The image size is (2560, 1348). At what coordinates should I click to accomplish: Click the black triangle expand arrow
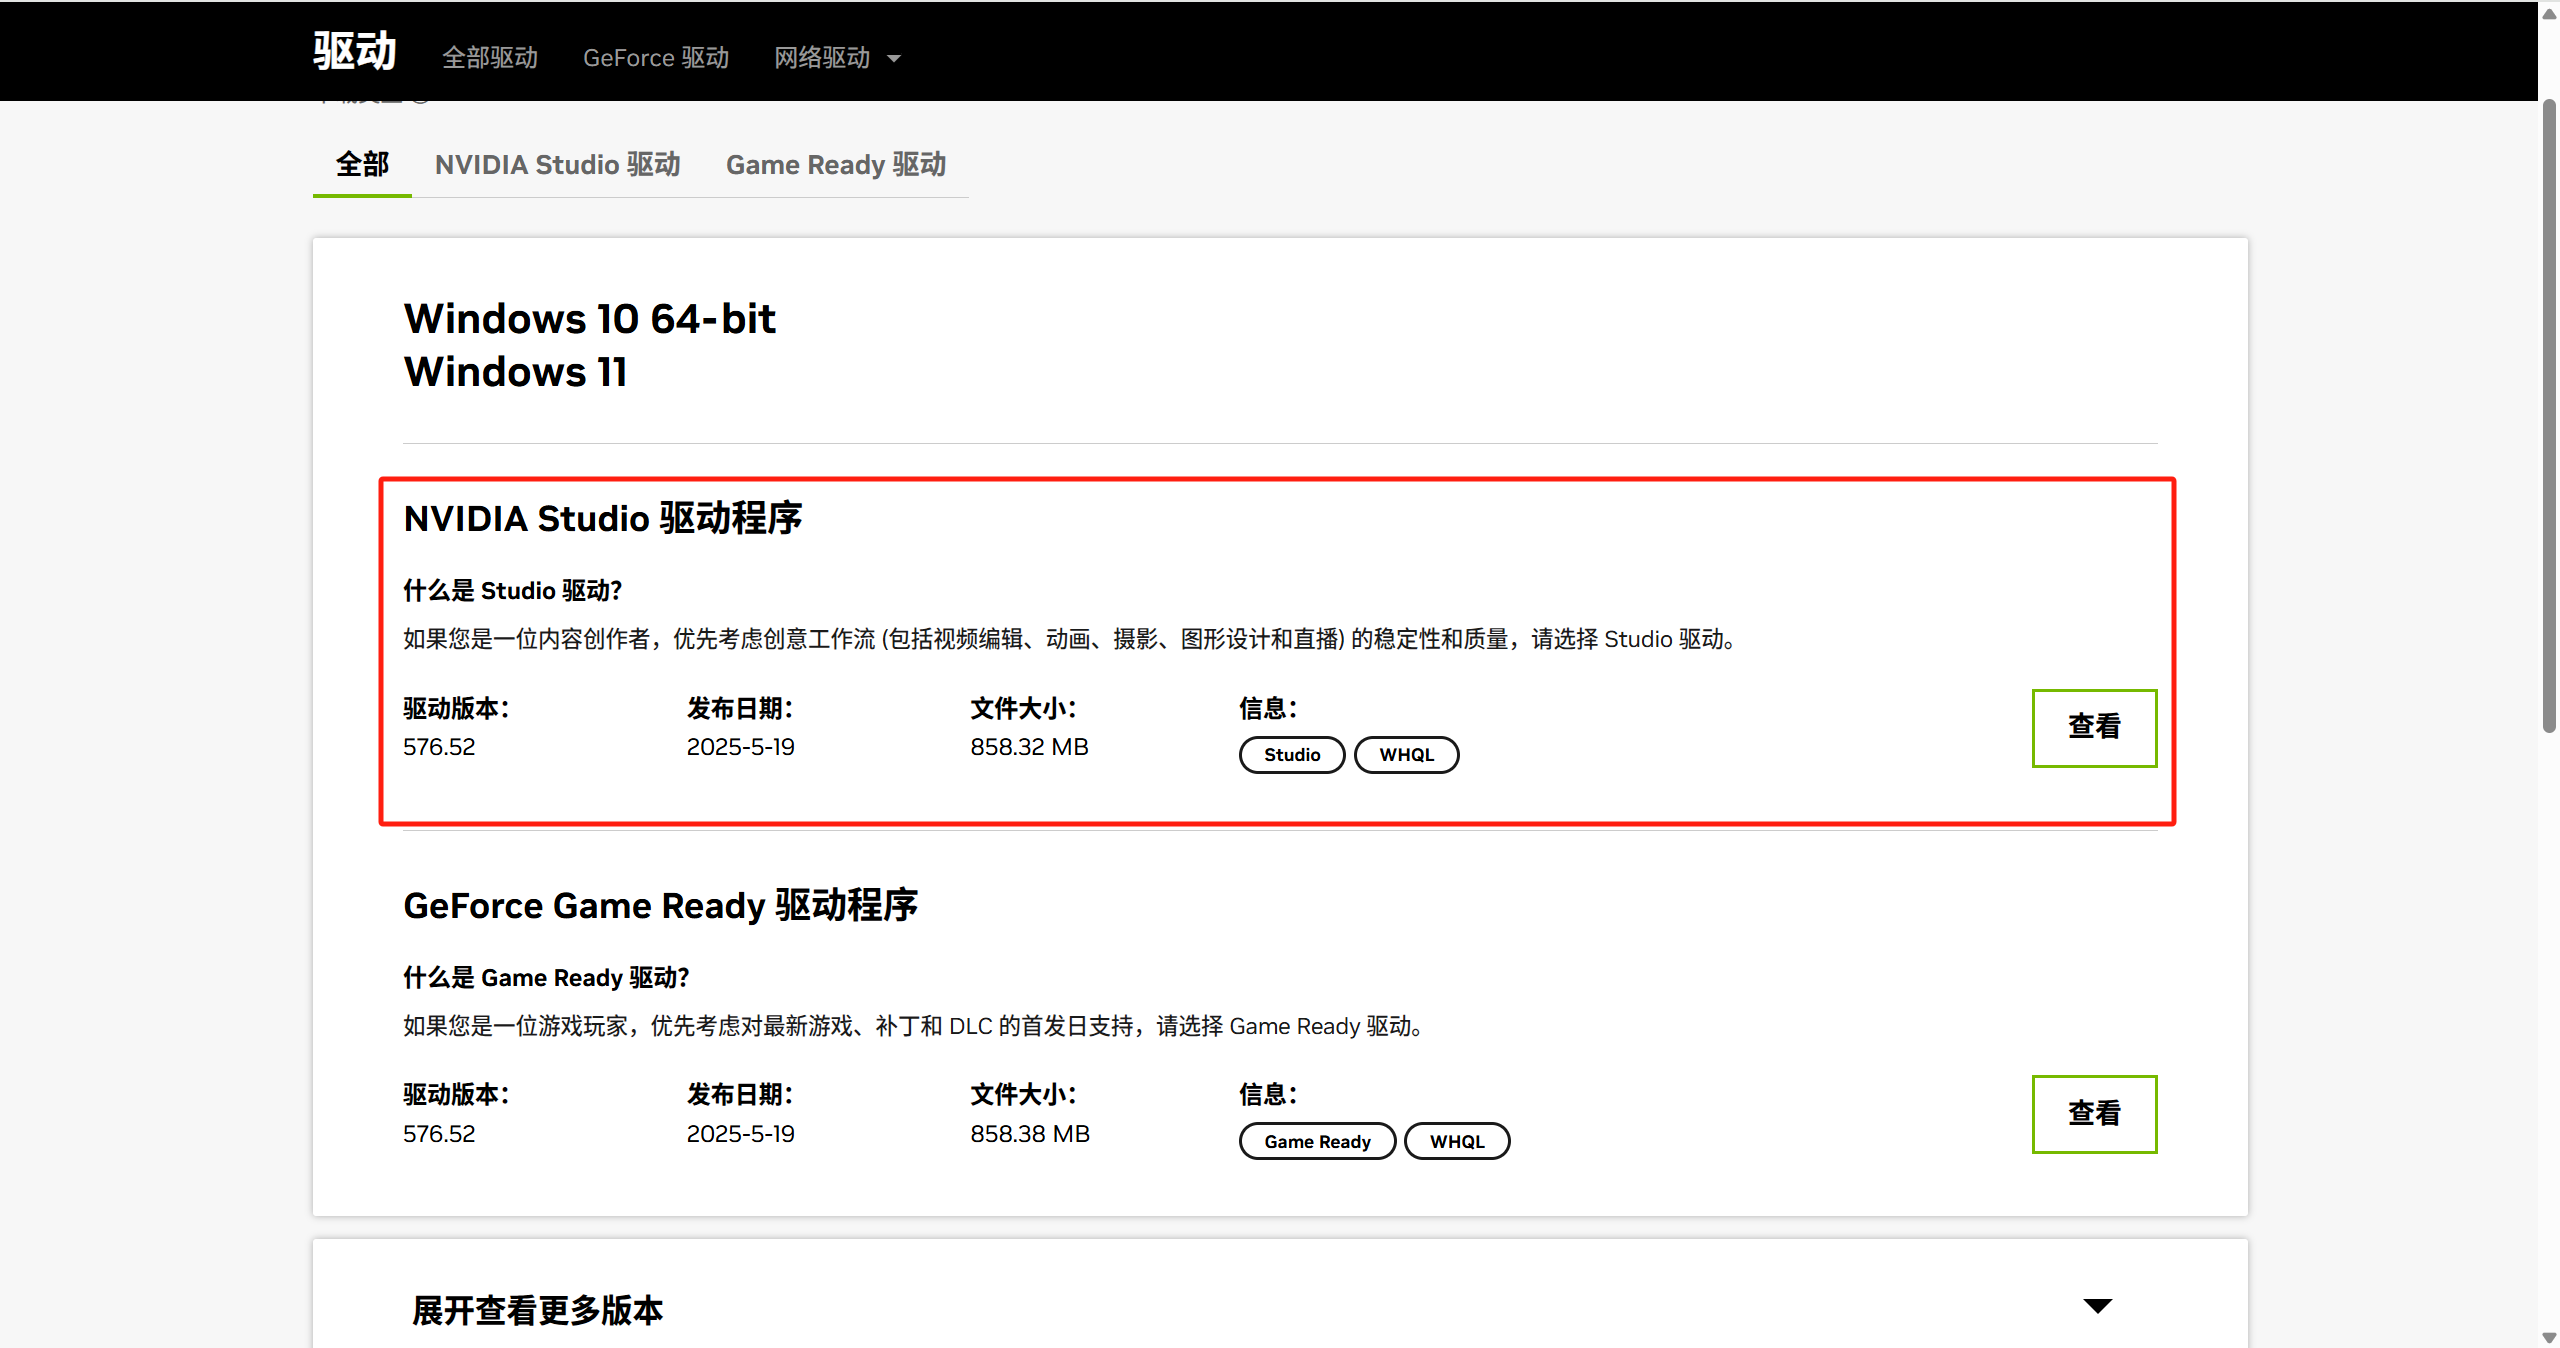click(2097, 1306)
